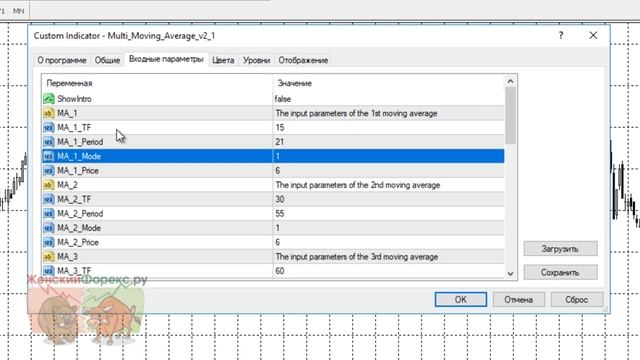The height and width of the screenshot is (360, 640).
Task: Open the Отображение tab
Action: 303,60
